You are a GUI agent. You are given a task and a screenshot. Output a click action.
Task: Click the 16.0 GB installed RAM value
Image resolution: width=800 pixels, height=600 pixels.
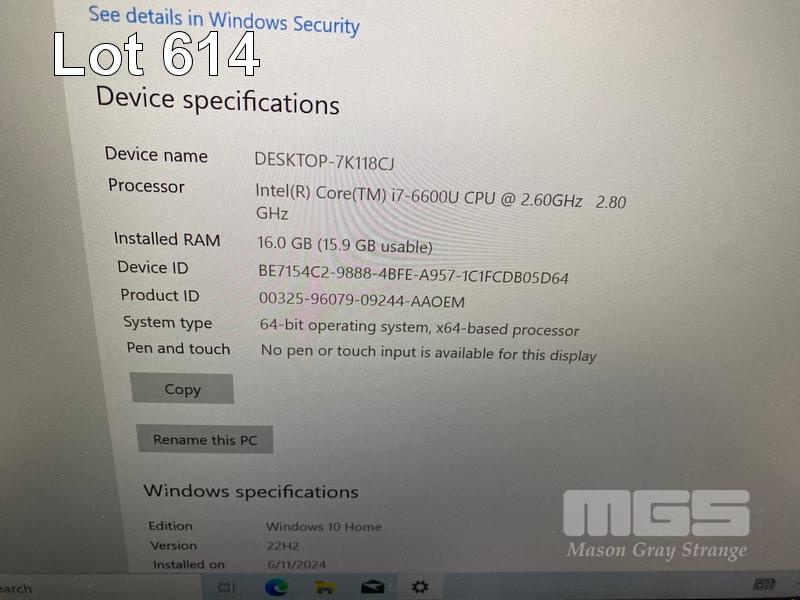[x=345, y=244]
